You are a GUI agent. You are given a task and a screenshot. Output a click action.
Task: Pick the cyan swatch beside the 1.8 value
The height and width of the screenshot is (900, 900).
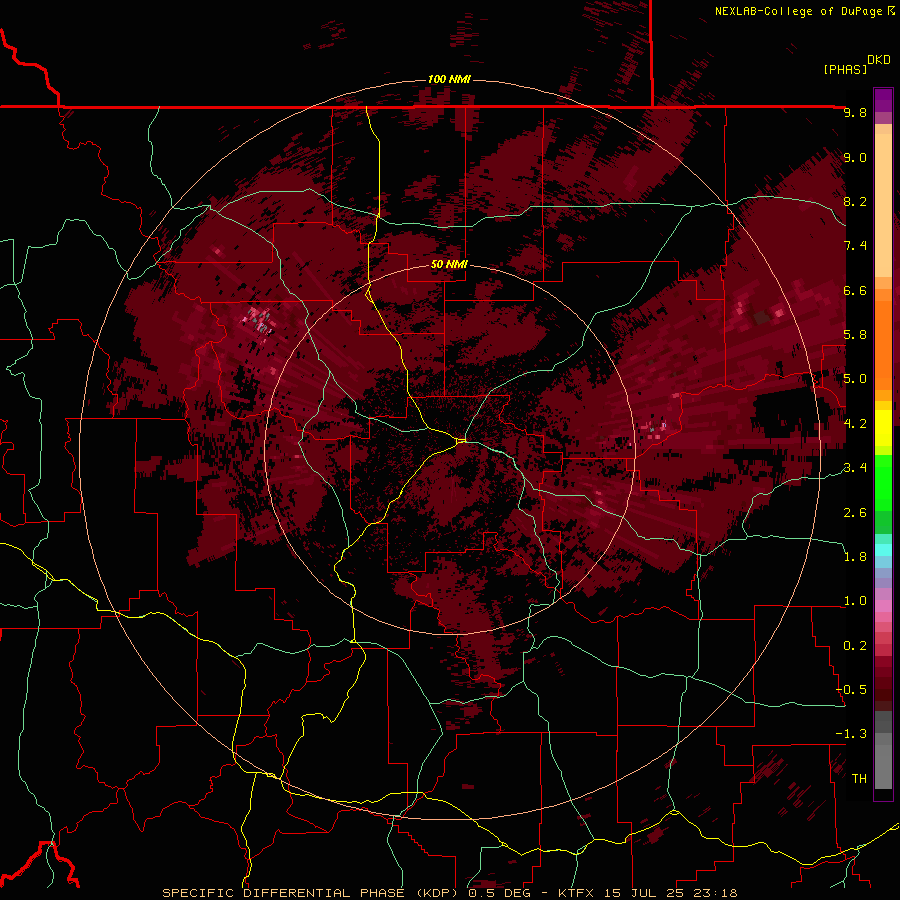tap(883, 550)
